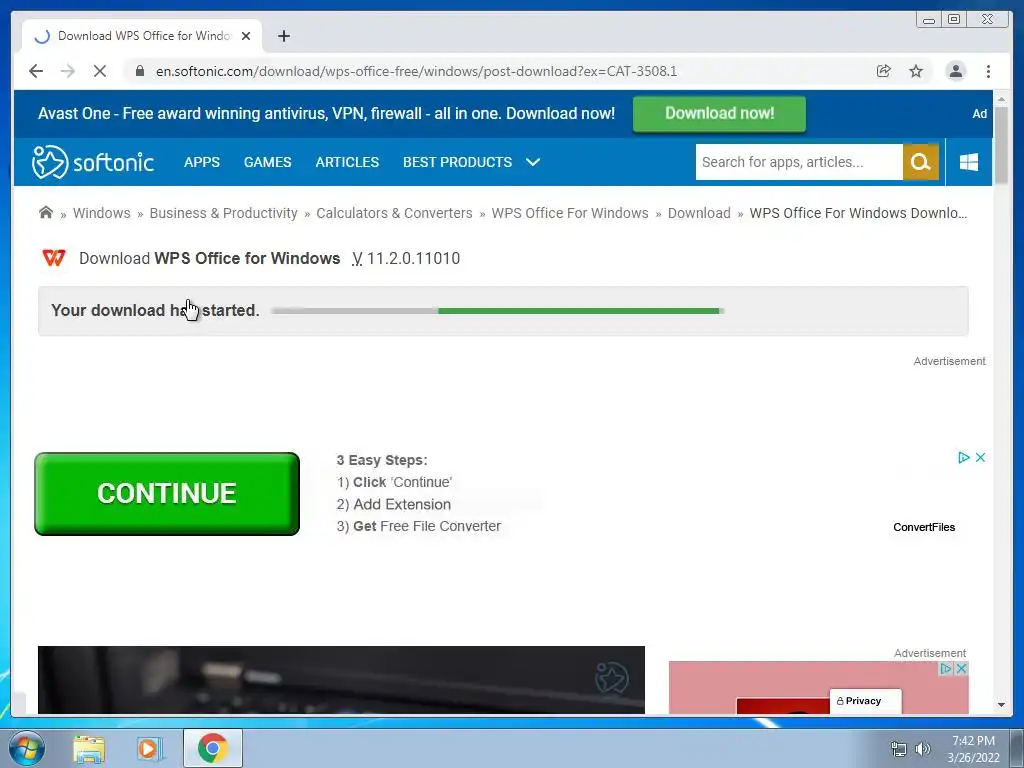Click the WPS Office red W icon
The image size is (1024, 768).
click(x=54, y=258)
